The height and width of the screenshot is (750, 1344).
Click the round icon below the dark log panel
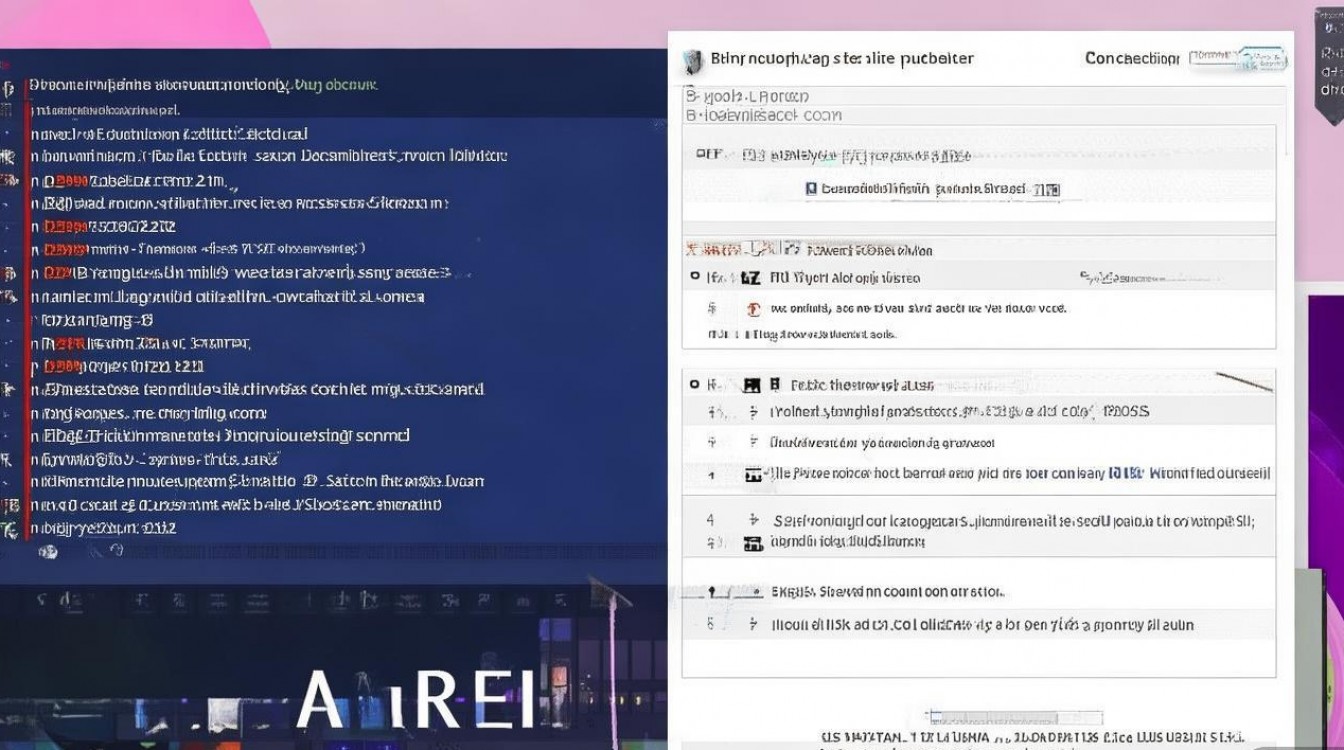click(x=48, y=551)
